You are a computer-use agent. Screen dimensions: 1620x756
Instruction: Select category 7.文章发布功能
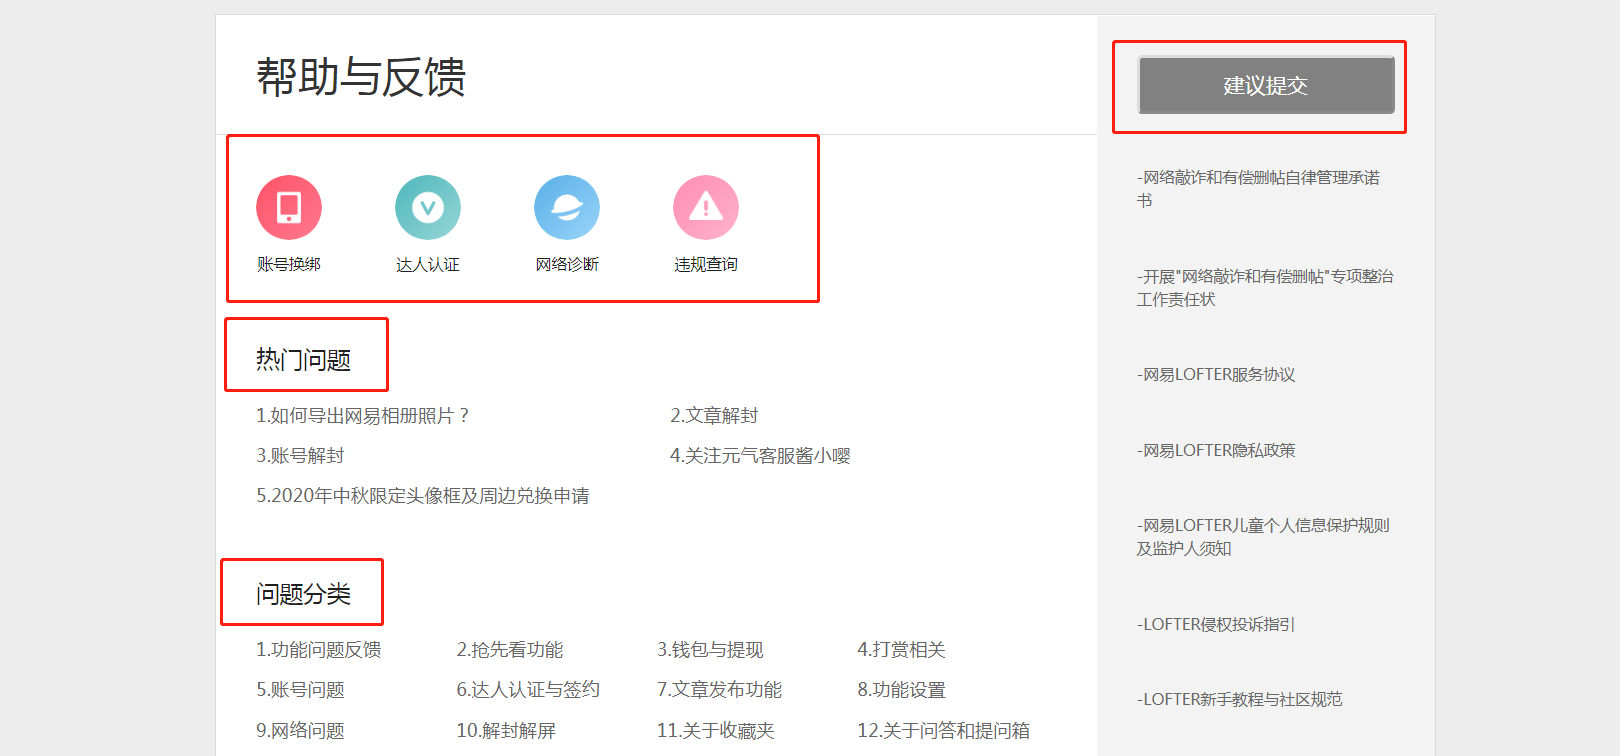[x=719, y=689]
